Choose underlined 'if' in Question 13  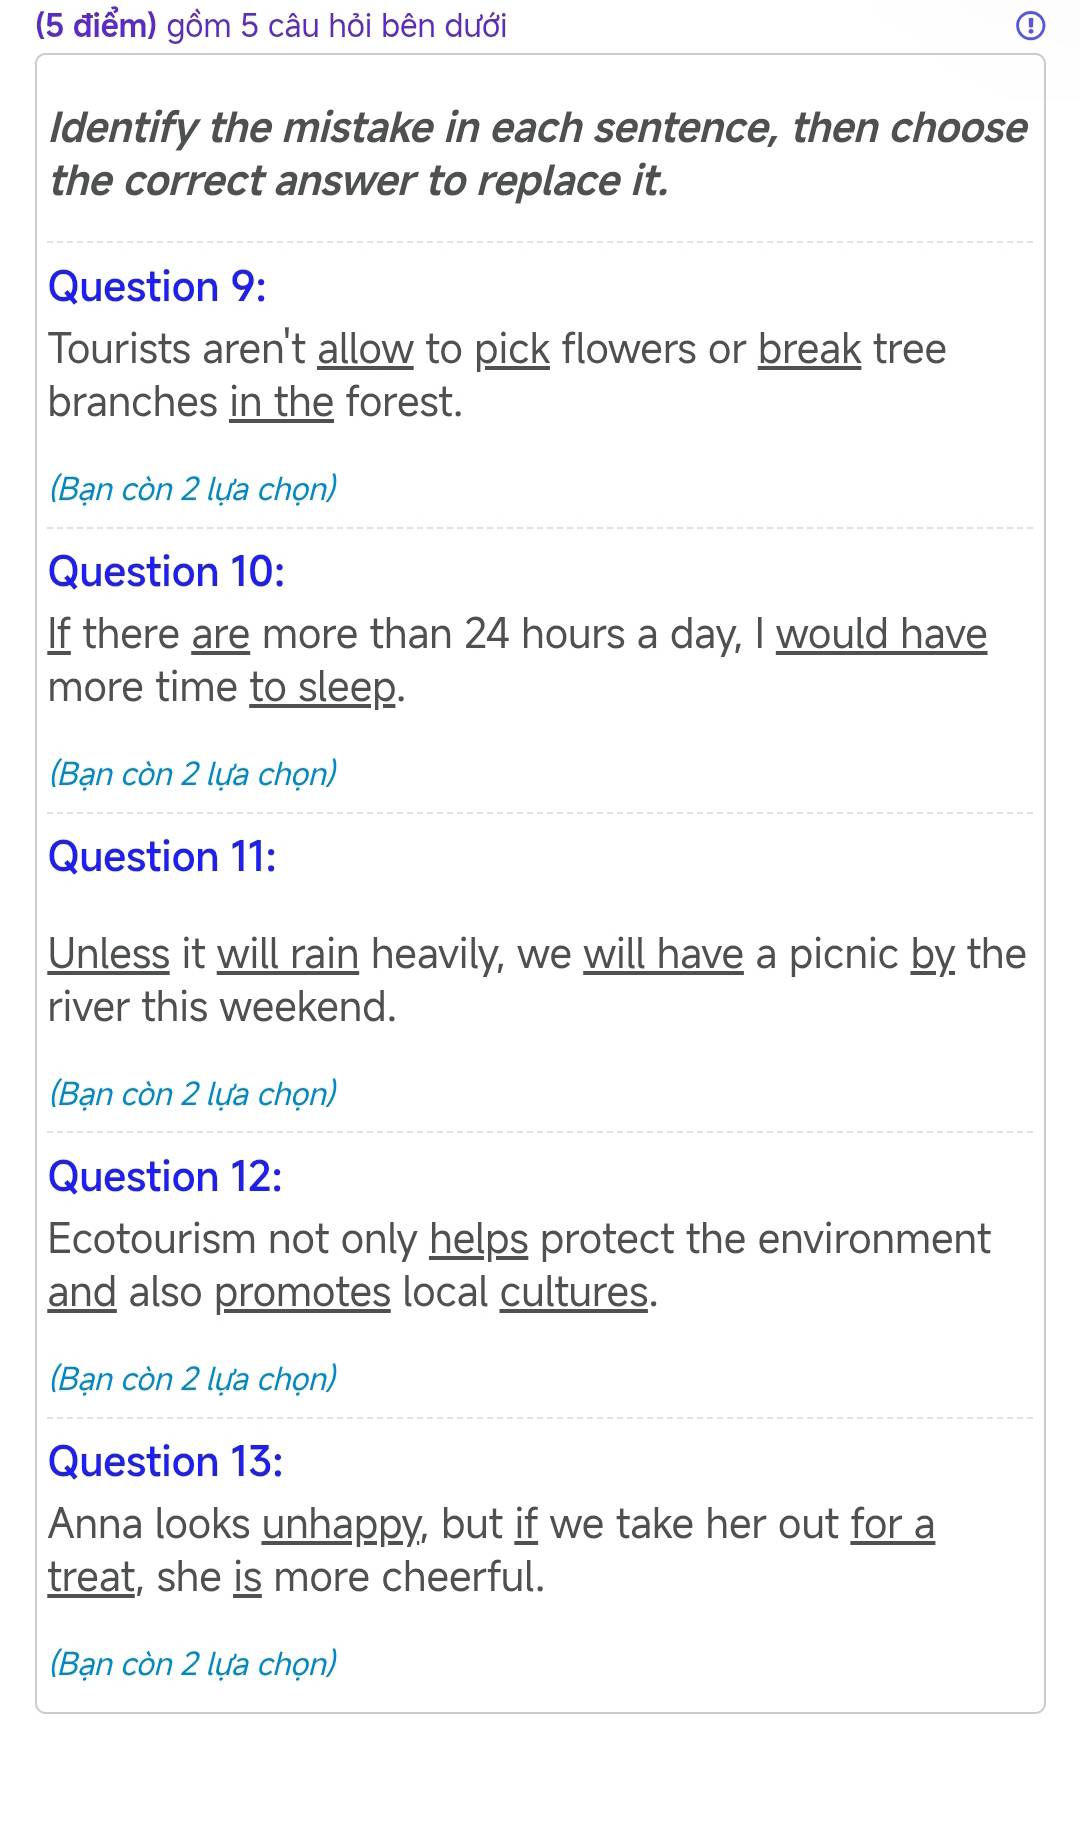pos(526,1524)
